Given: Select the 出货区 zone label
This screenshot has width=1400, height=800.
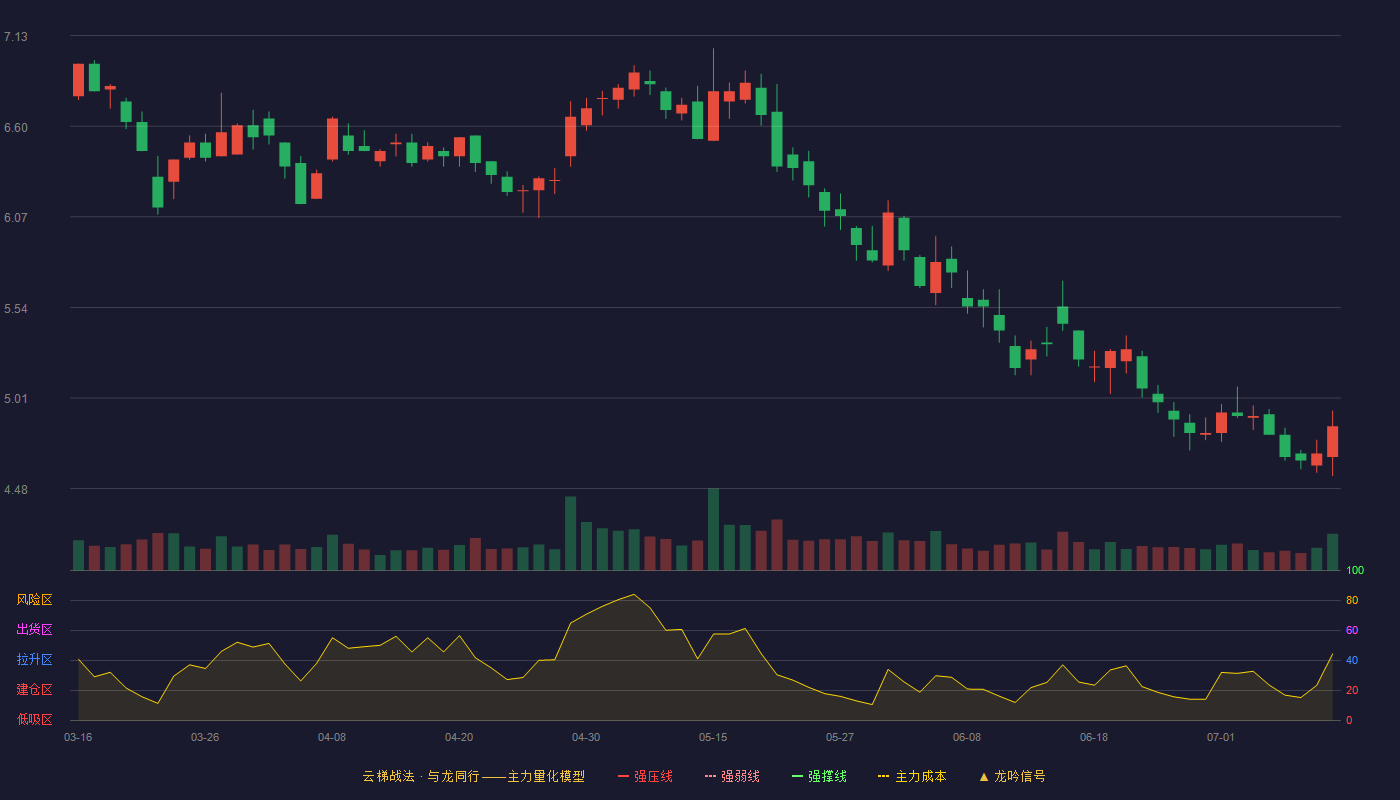Looking at the screenshot, I should pos(34,630).
